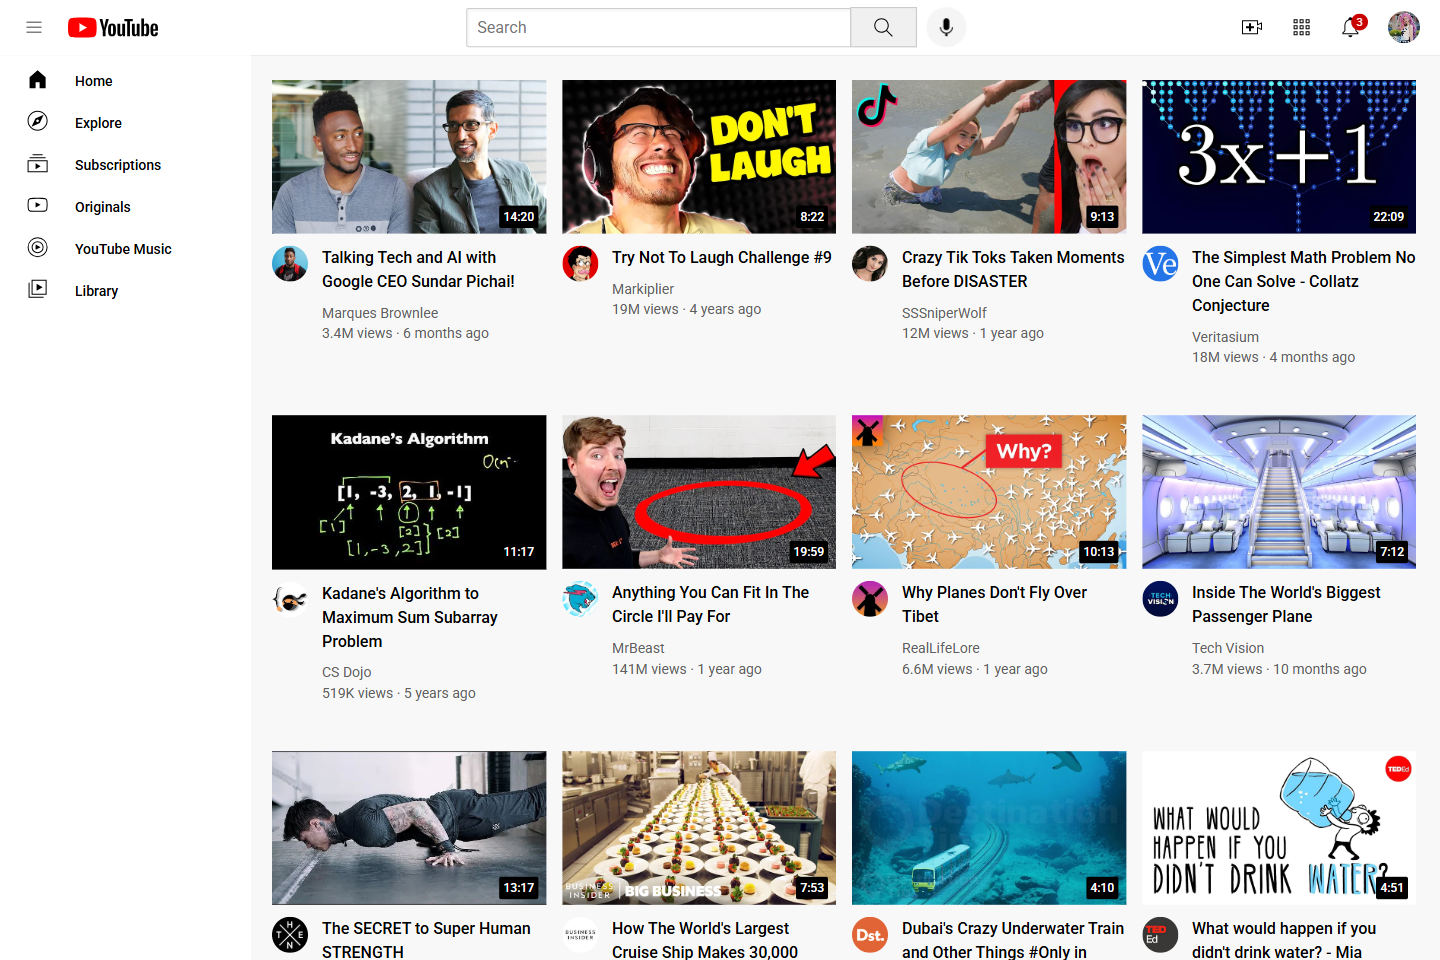This screenshot has height=960, width=1440.
Task: Open the Markiplier channel name link
Action: coord(643,289)
